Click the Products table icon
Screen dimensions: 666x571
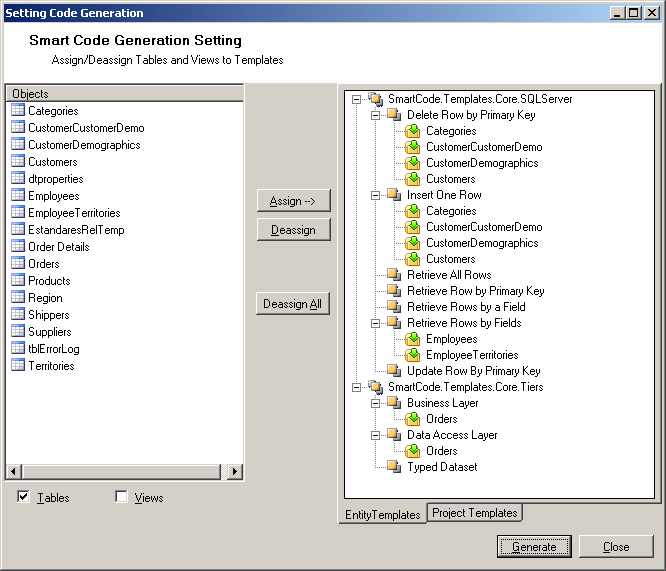tap(18, 280)
